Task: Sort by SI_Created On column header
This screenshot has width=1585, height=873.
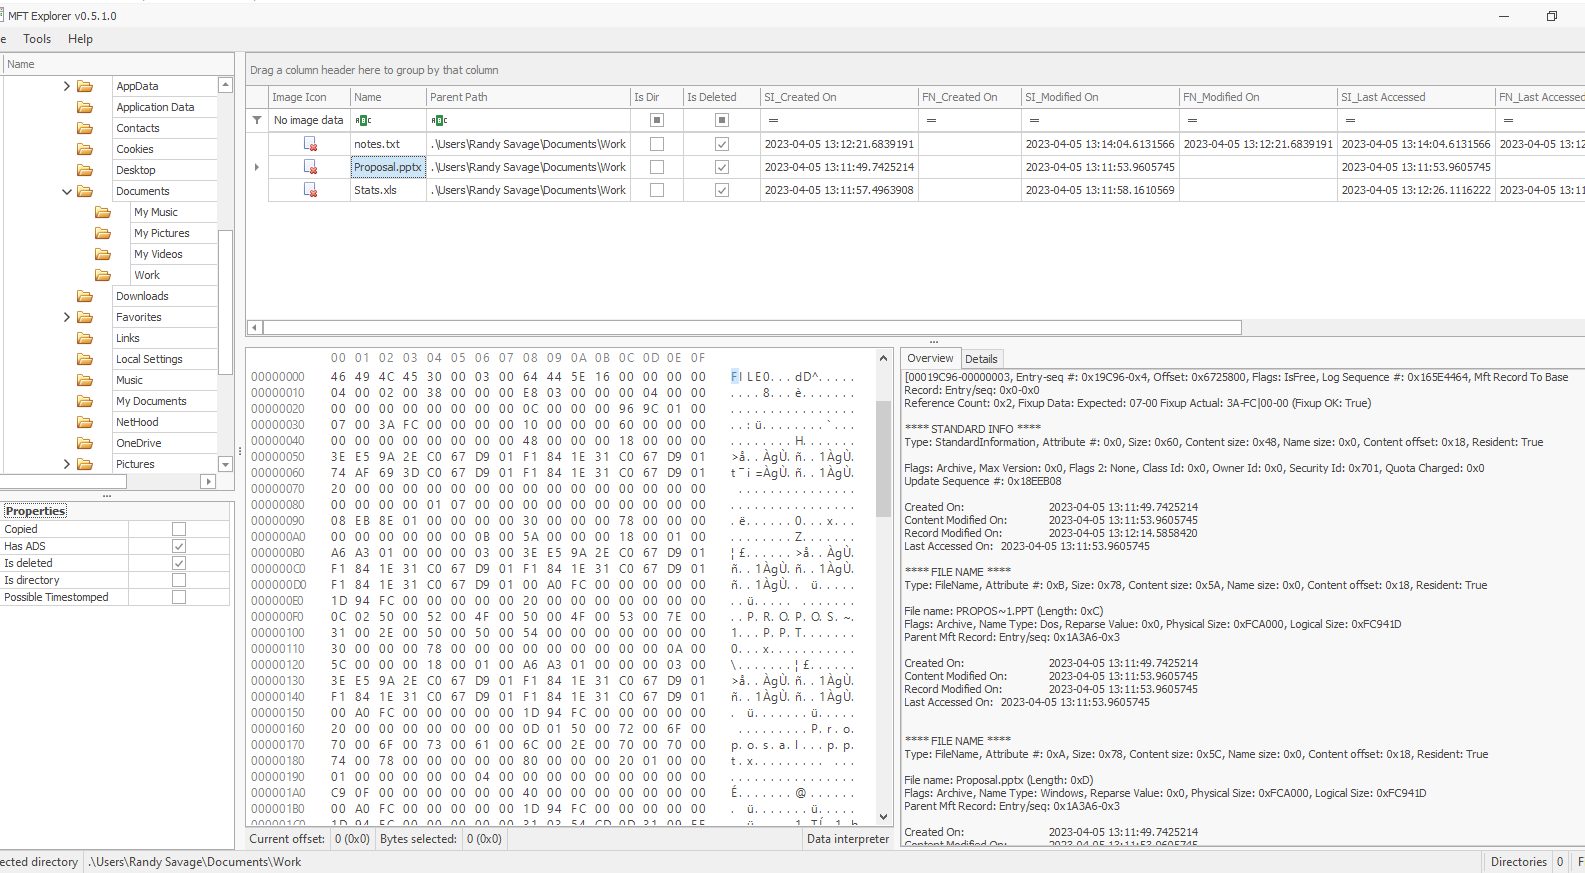Action: tap(838, 97)
